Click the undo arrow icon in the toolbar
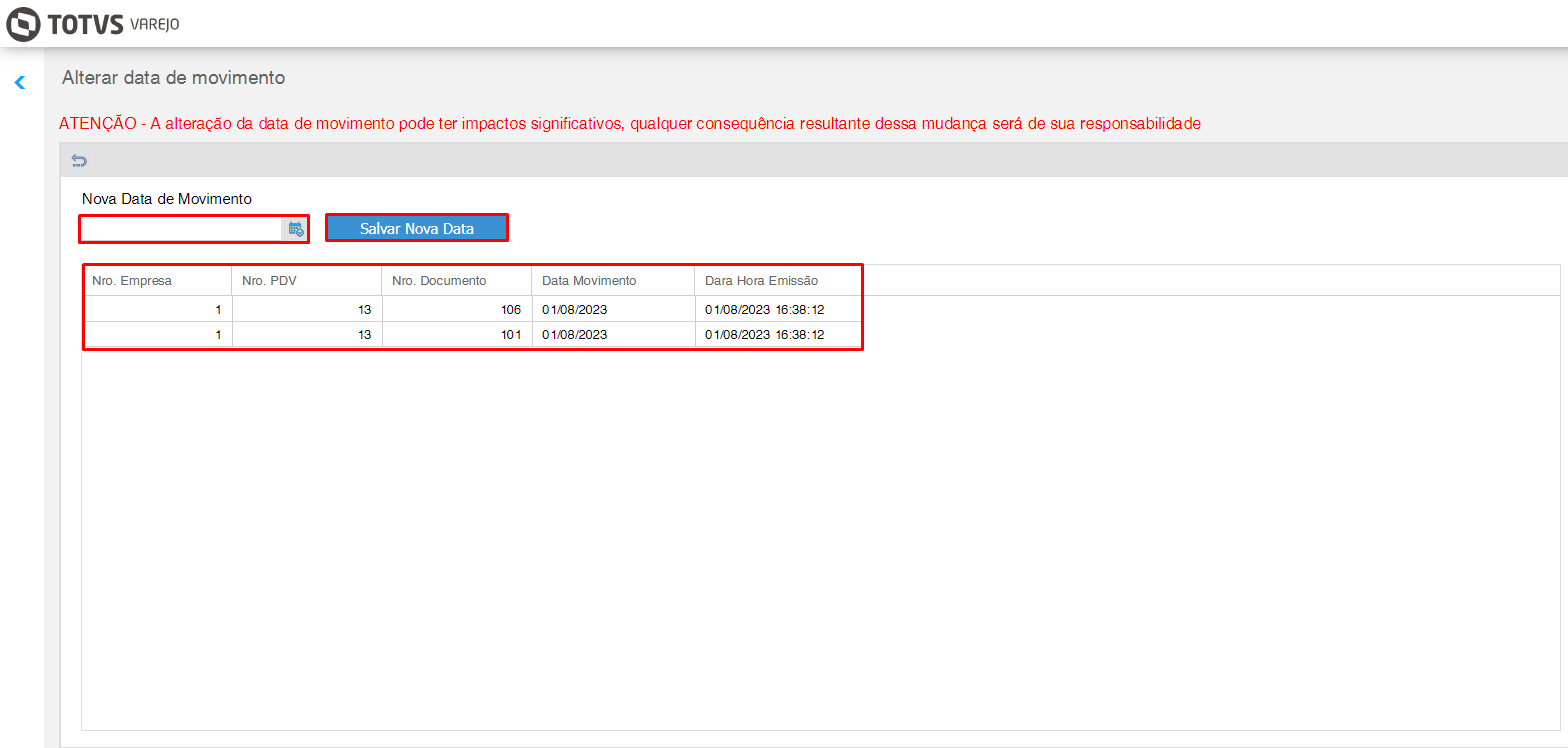Viewport: 1568px width, 748px height. click(x=79, y=161)
